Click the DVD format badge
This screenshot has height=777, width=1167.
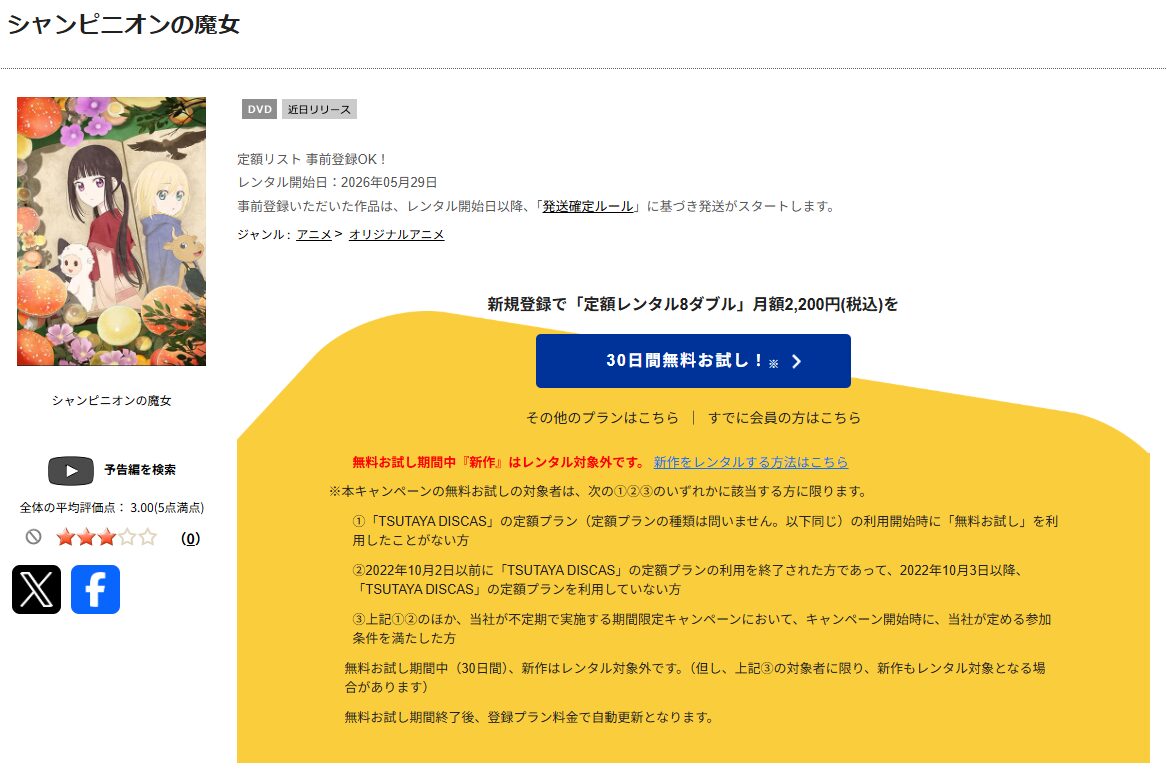tap(258, 109)
